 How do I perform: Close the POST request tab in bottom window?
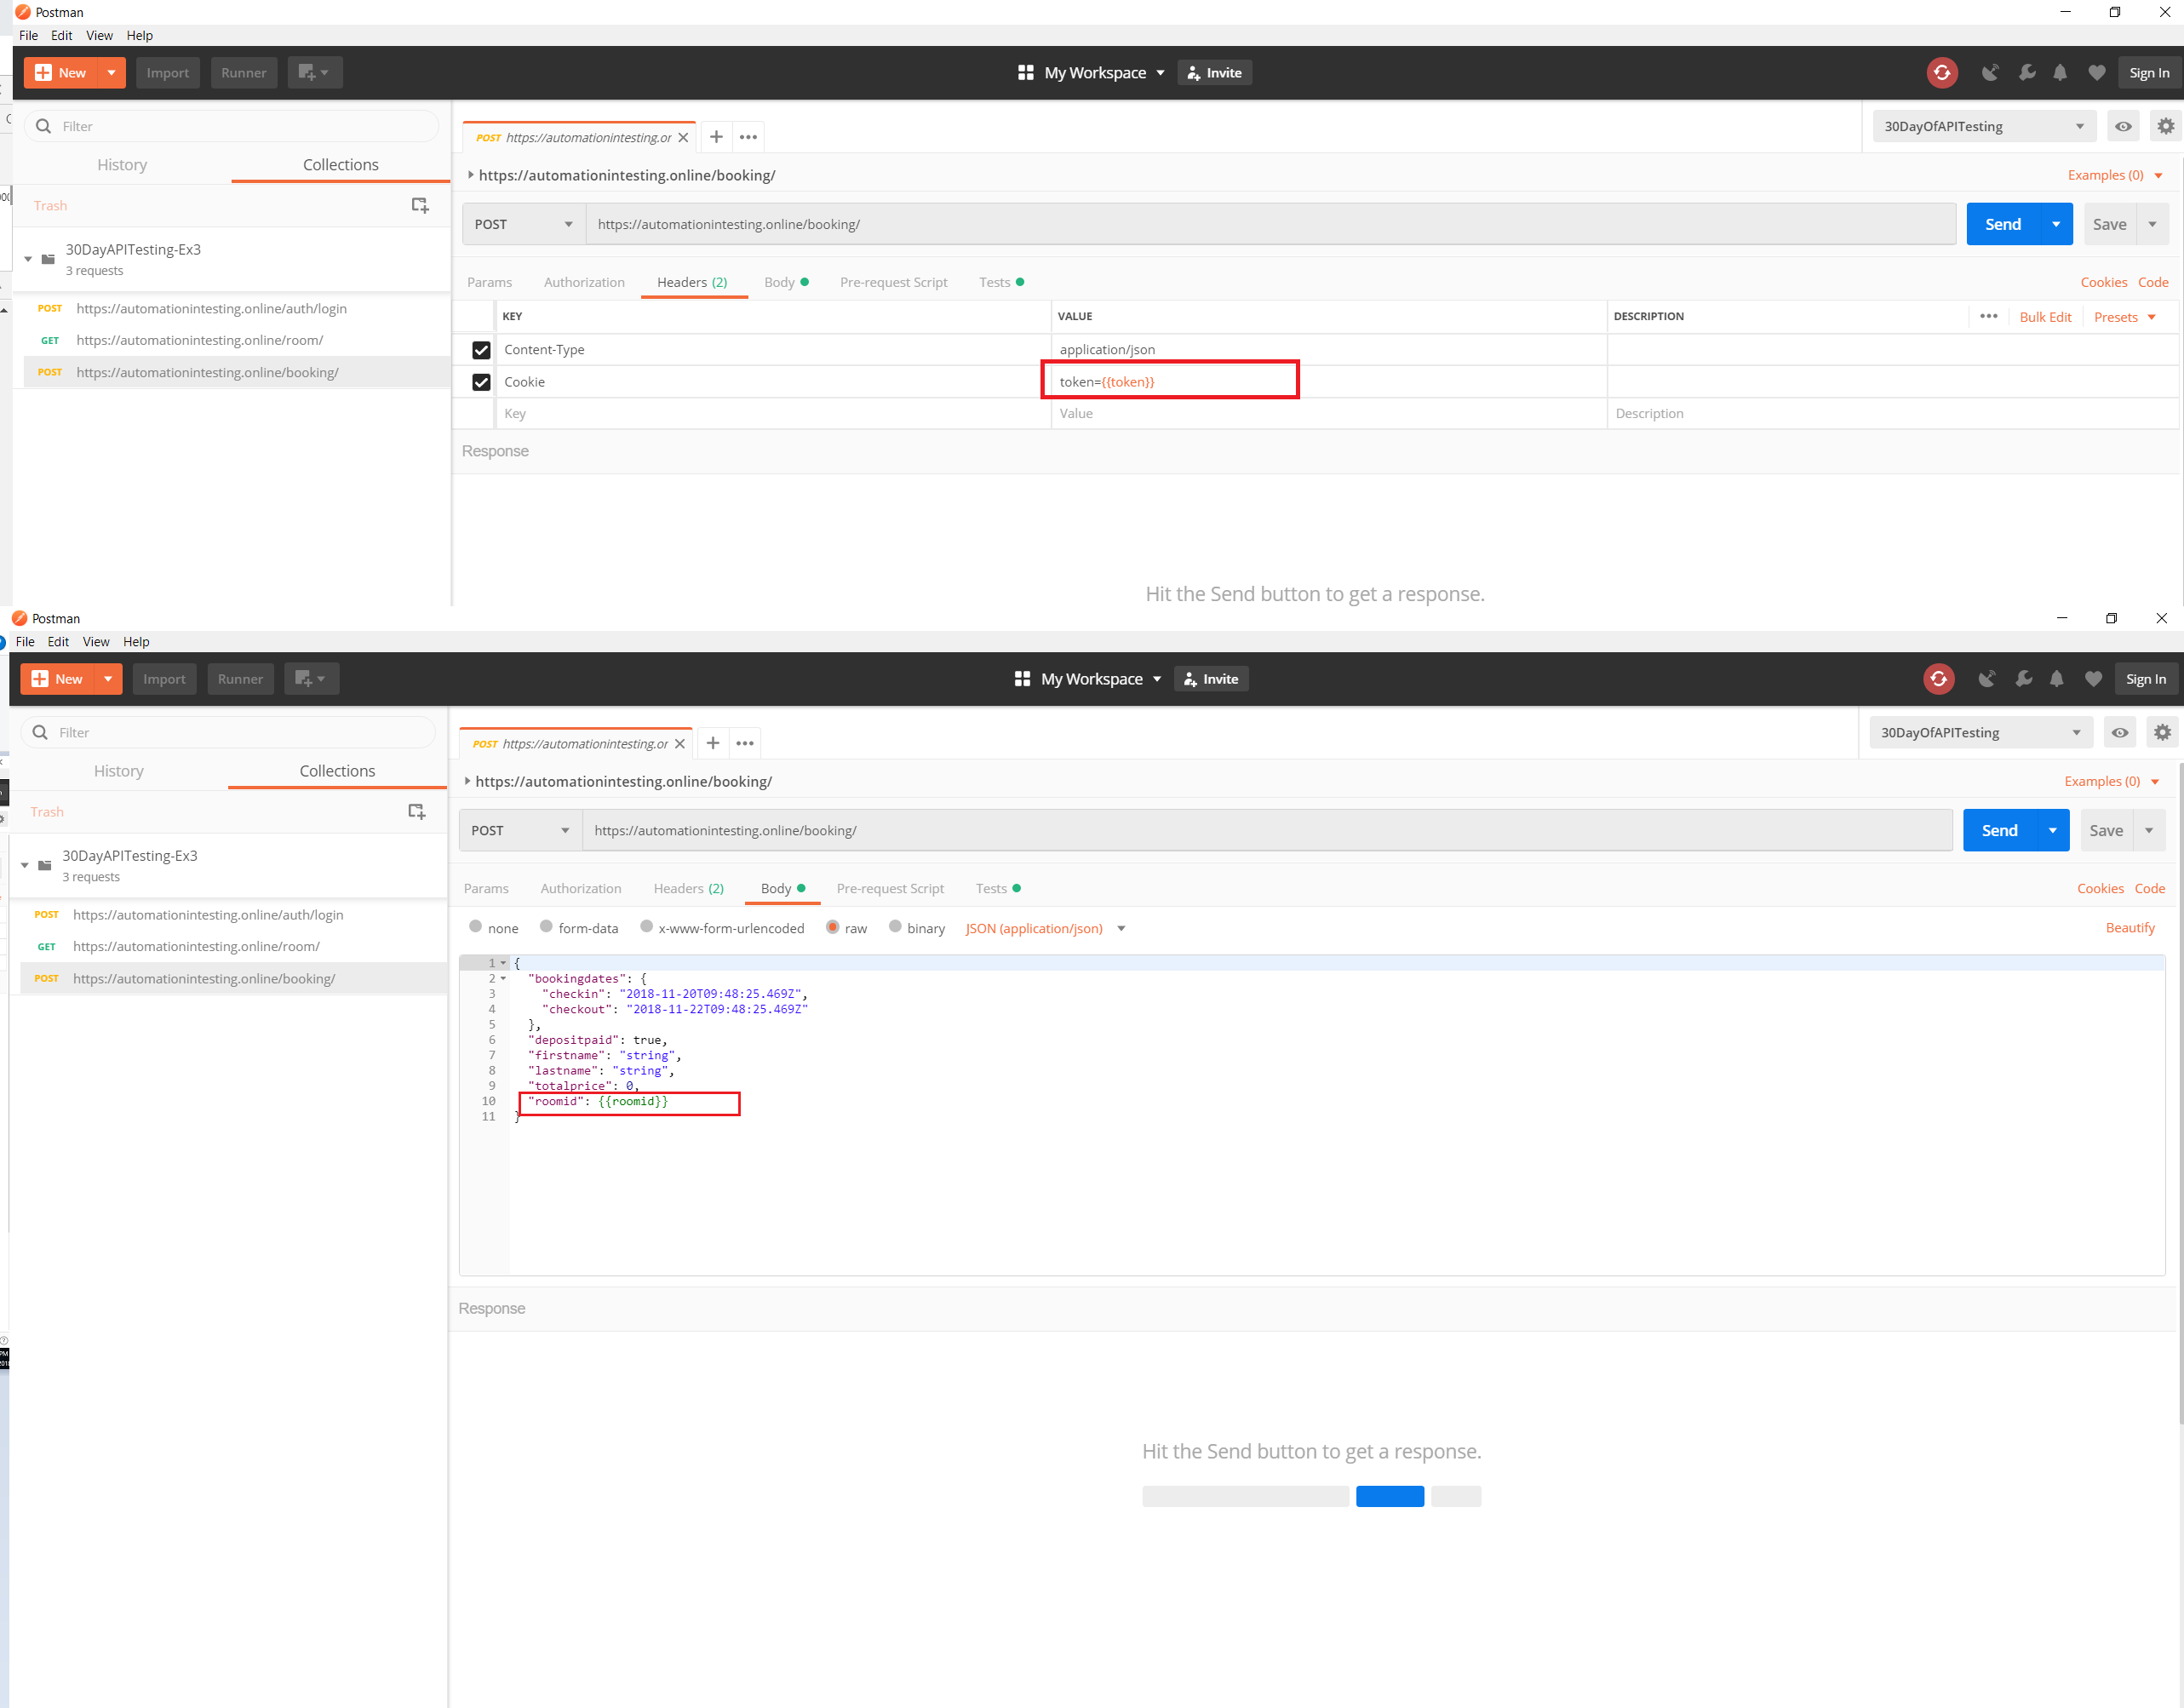(680, 743)
